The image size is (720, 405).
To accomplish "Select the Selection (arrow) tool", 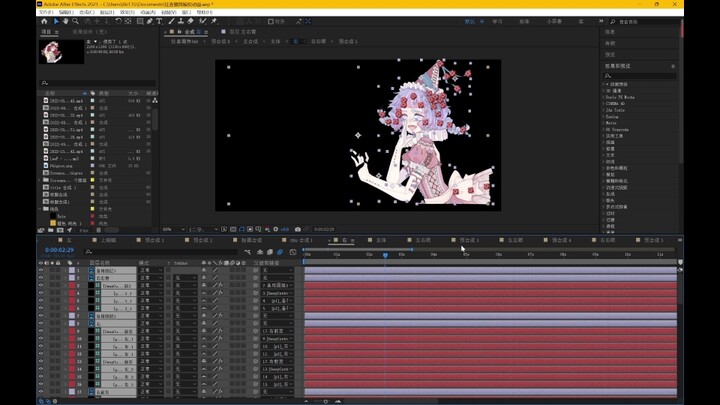I will (56, 21).
